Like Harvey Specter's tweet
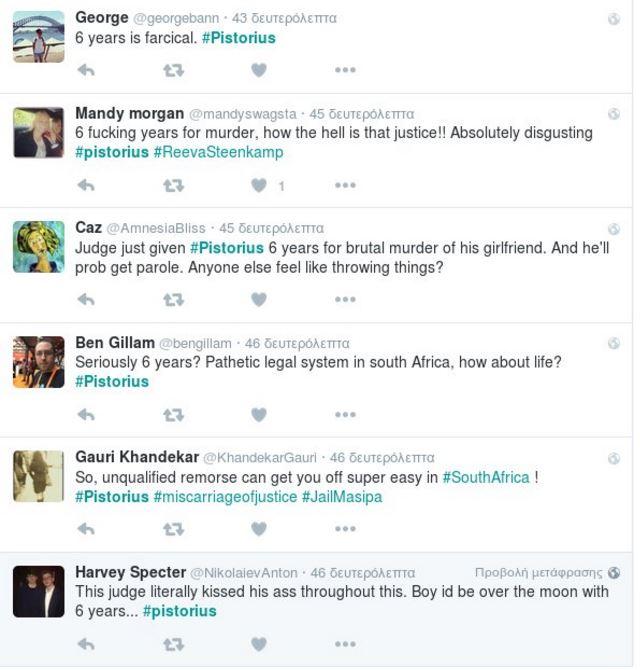 pyautogui.click(x=259, y=644)
